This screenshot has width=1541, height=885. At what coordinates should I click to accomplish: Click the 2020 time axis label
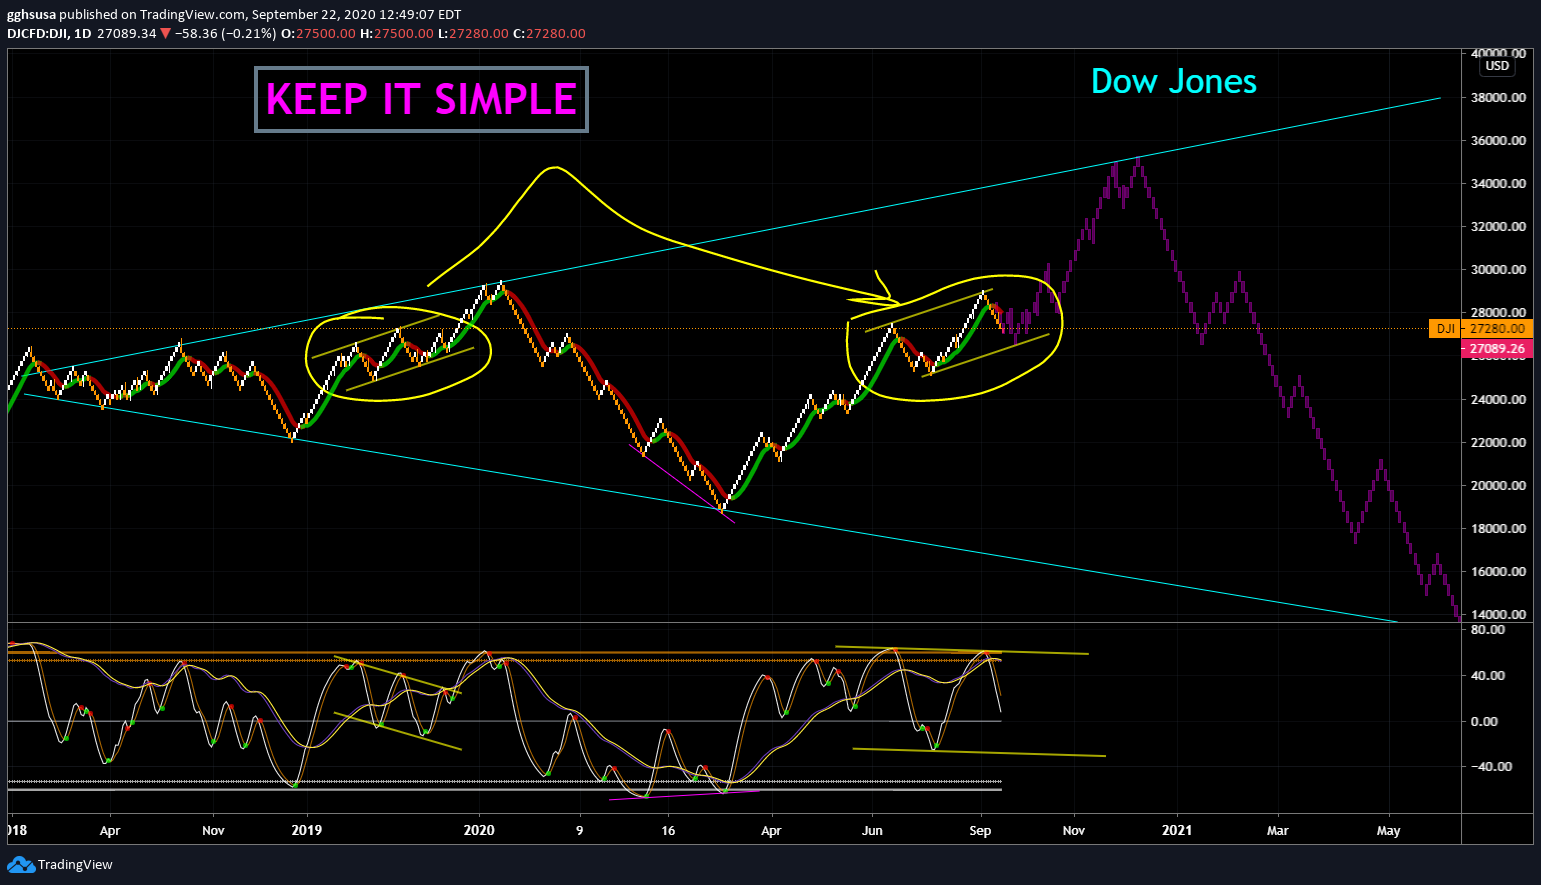pos(480,831)
